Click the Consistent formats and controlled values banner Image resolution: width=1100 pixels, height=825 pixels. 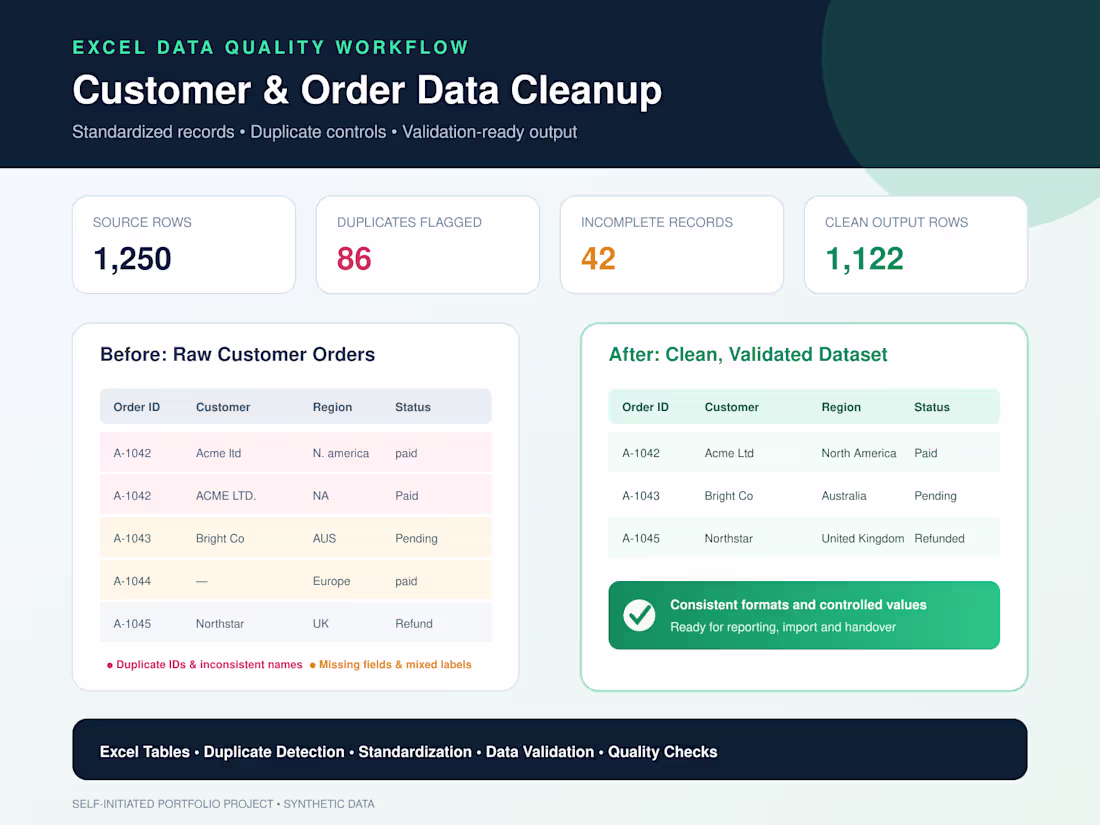click(804, 615)
